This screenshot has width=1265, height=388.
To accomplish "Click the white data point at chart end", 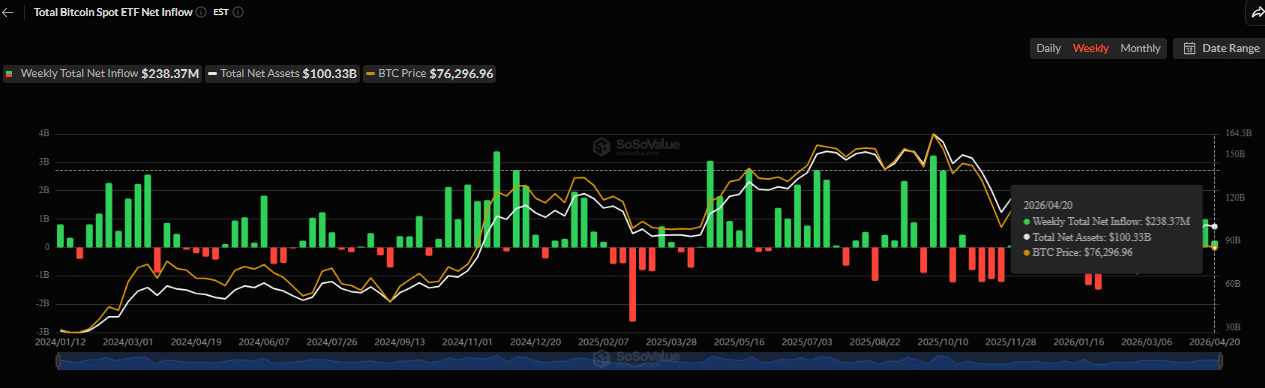I will 1213,227.
